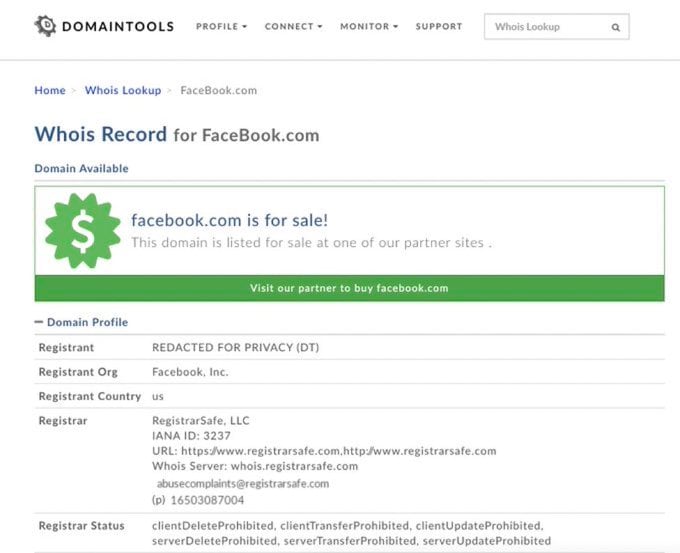Click the Registrar Status label
This screenshot has height=553, width=680.
point(82,526)
